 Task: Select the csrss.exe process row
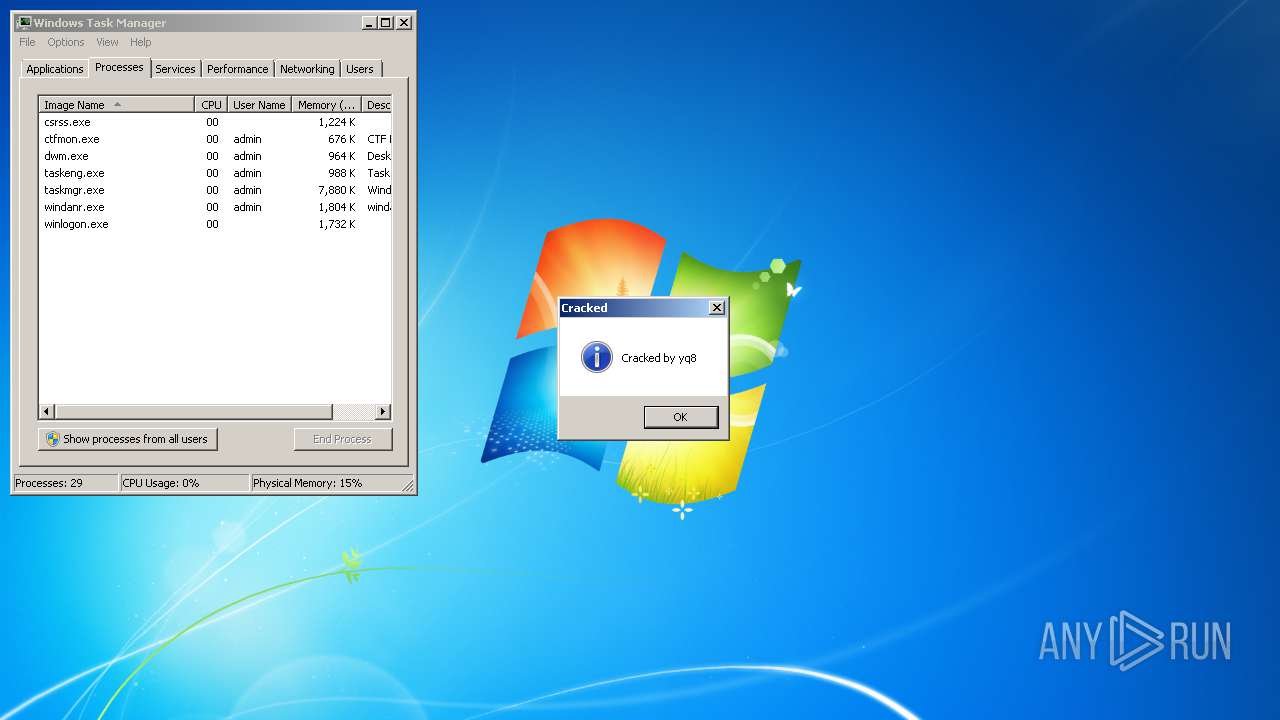[x=215, y=122]
